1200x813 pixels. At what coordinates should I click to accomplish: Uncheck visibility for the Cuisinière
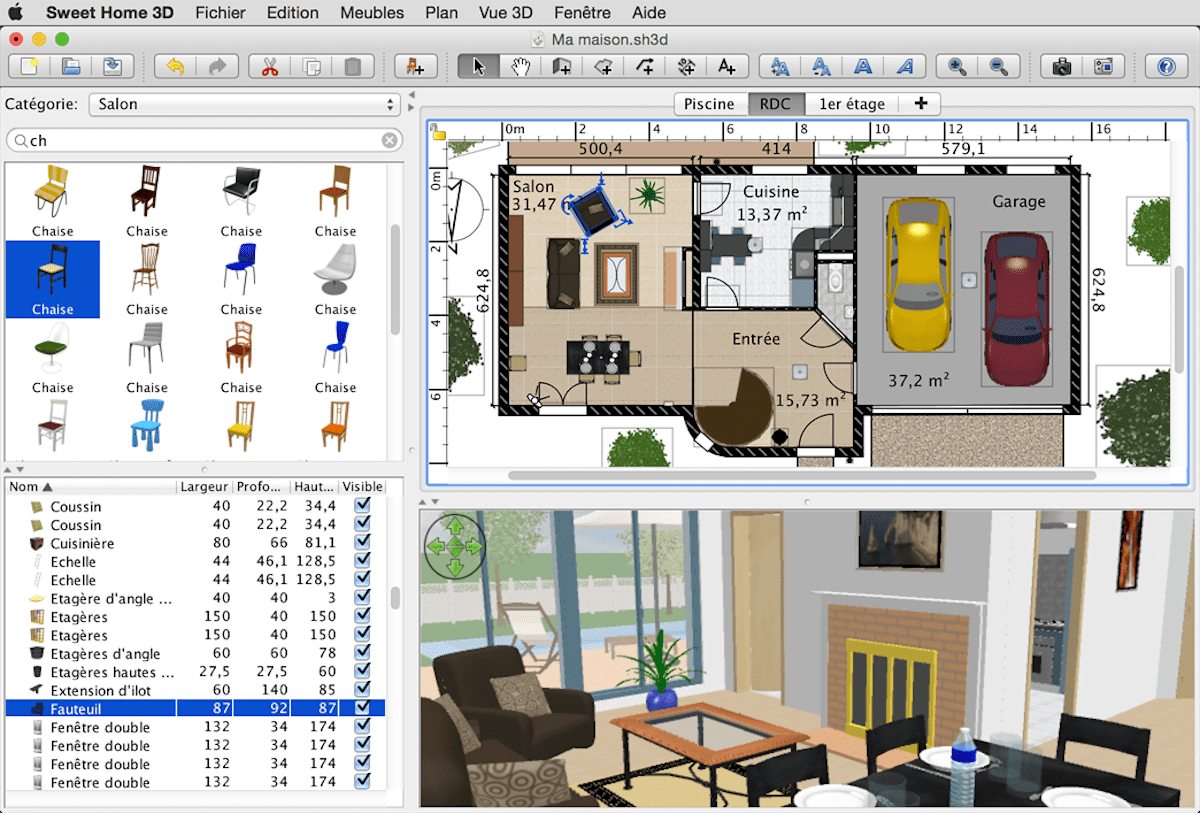[x=363, y=543]
